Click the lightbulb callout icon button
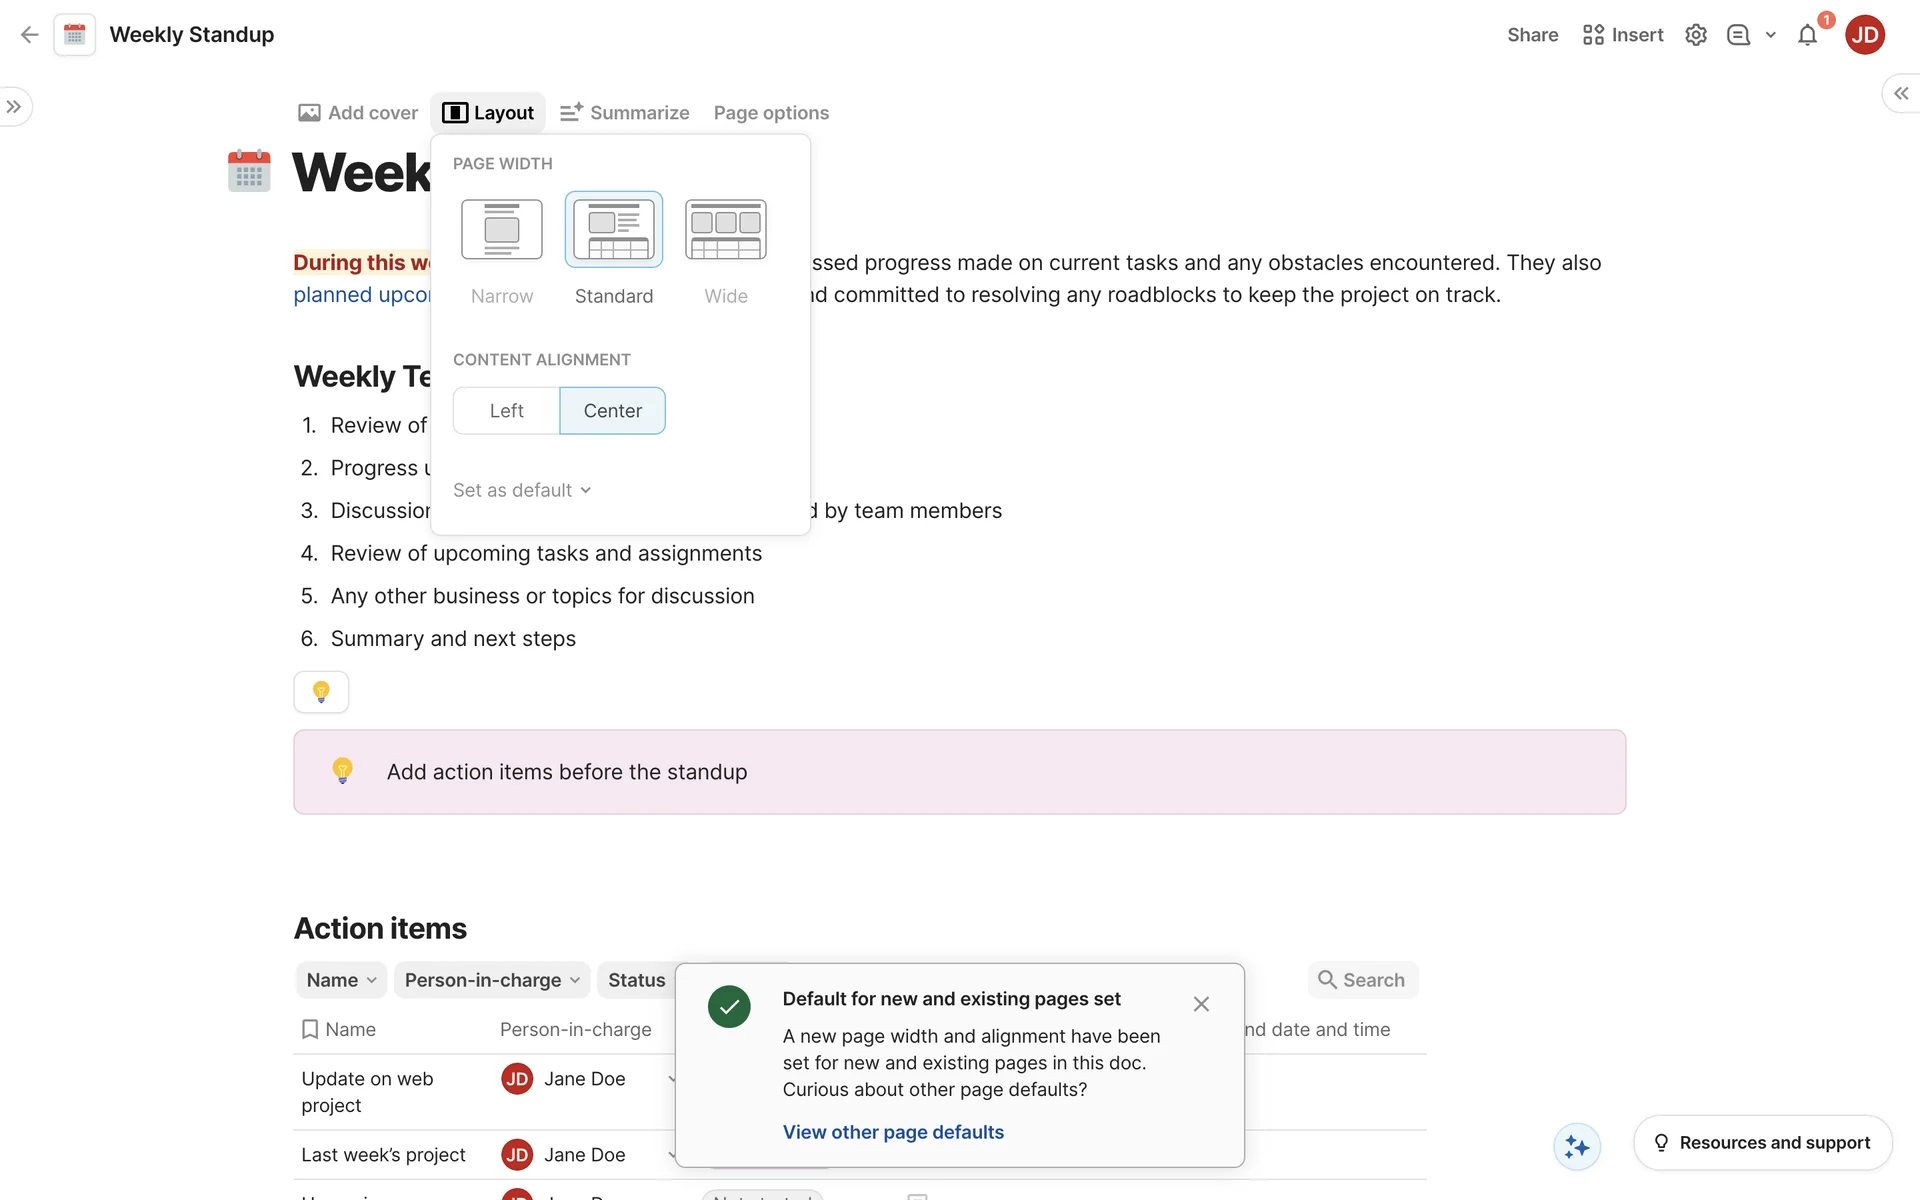The width and height of the screenshot is (1920, 1200). coord(321,692)
